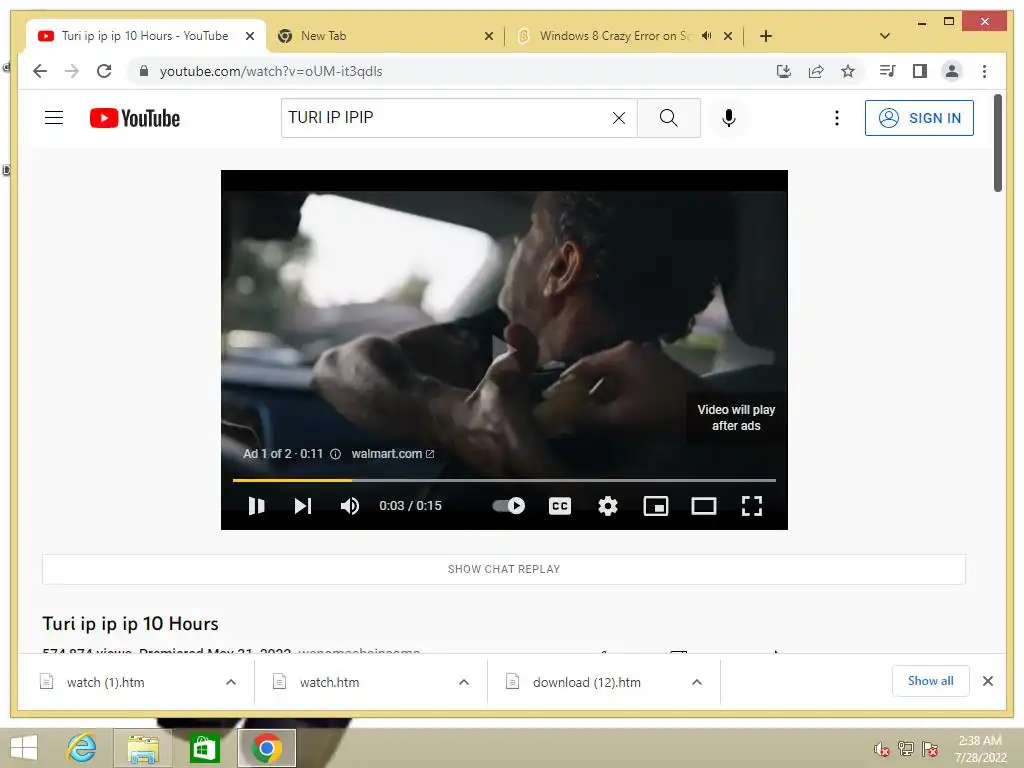
Task: Close the New Tab tab
Action: click(x=488, y=36)
